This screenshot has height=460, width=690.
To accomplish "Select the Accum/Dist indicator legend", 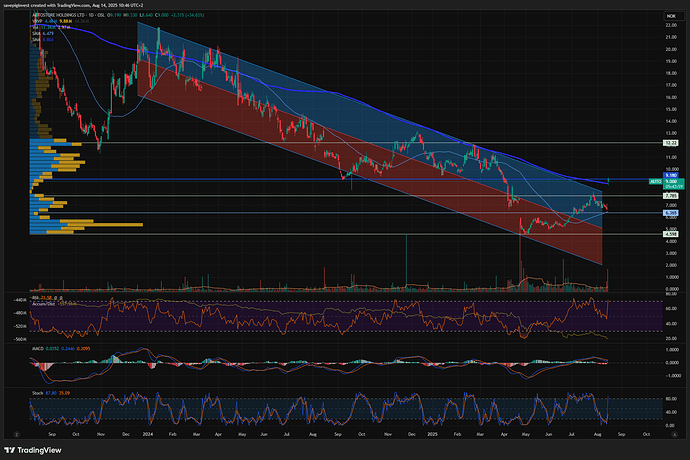I will (57, 304).
